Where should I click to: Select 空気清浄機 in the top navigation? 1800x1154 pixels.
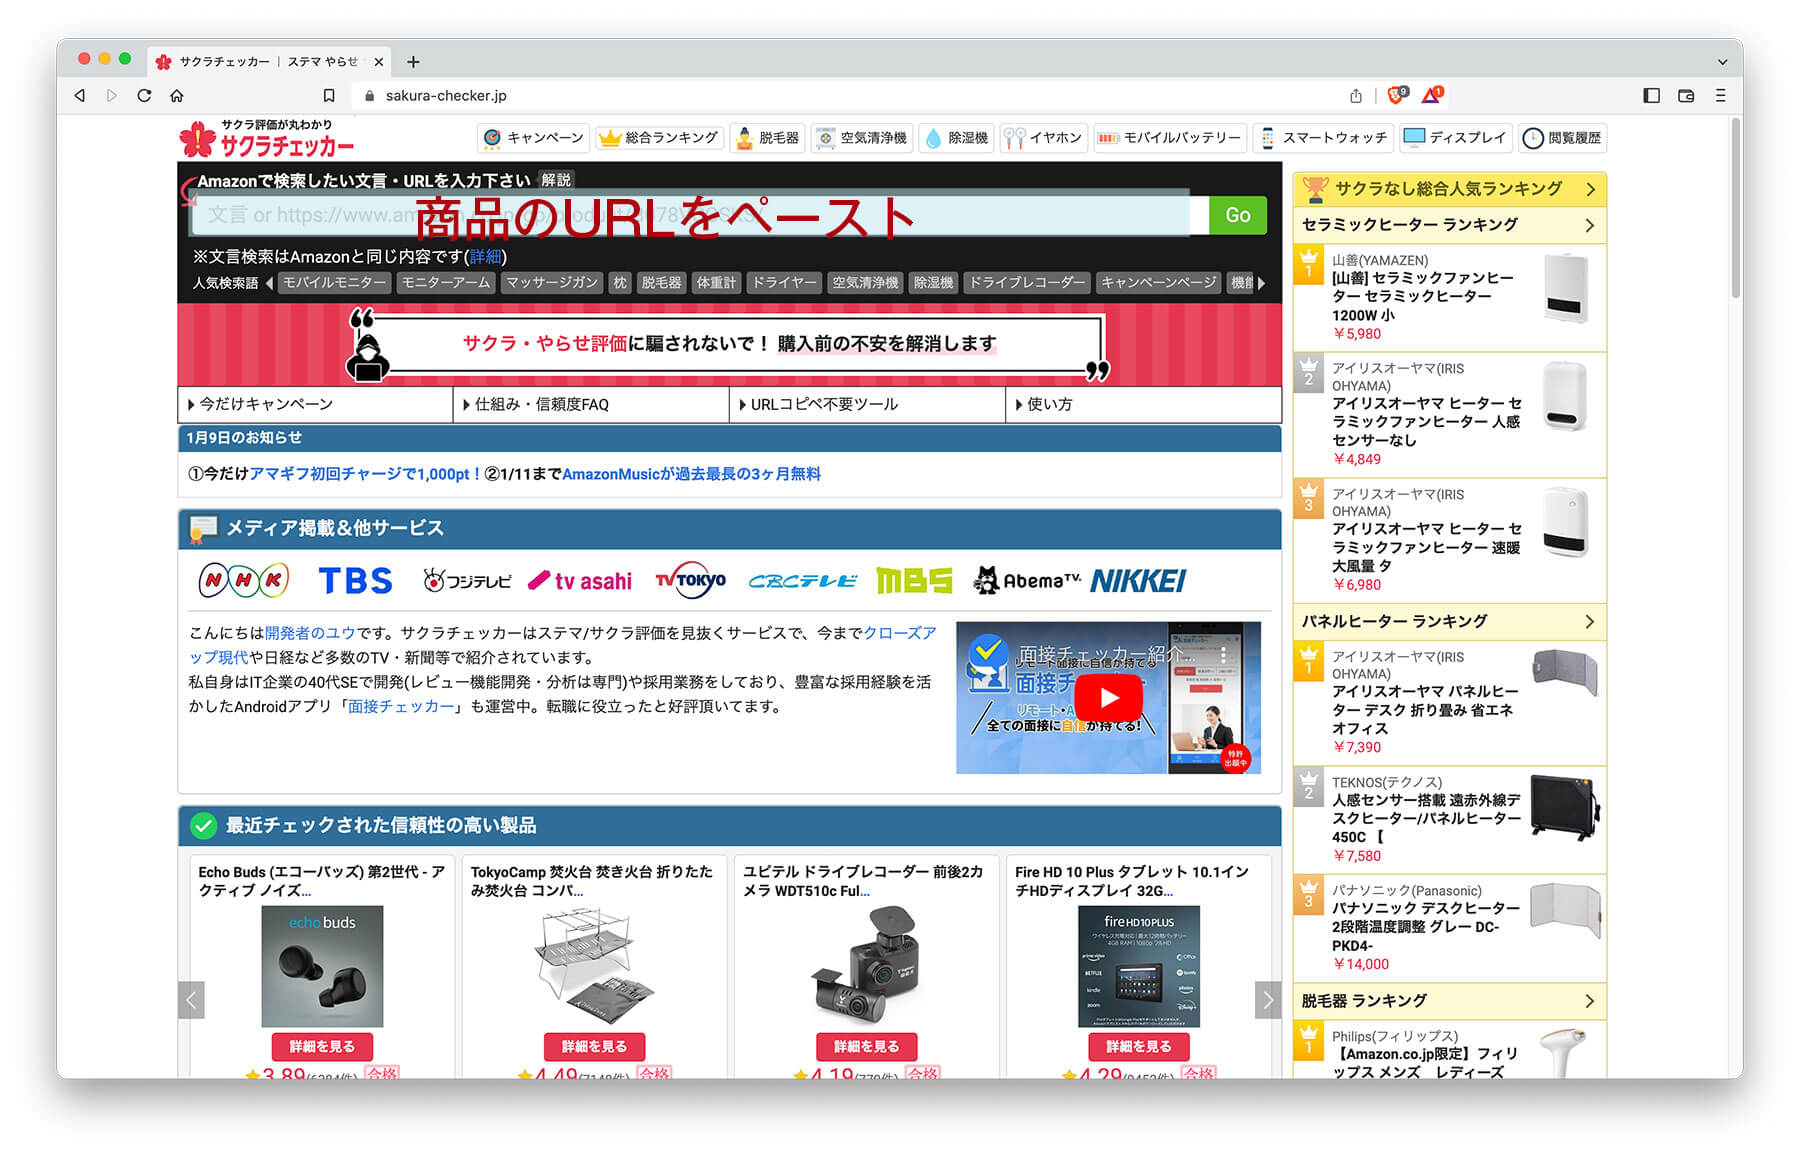(861, 138)
